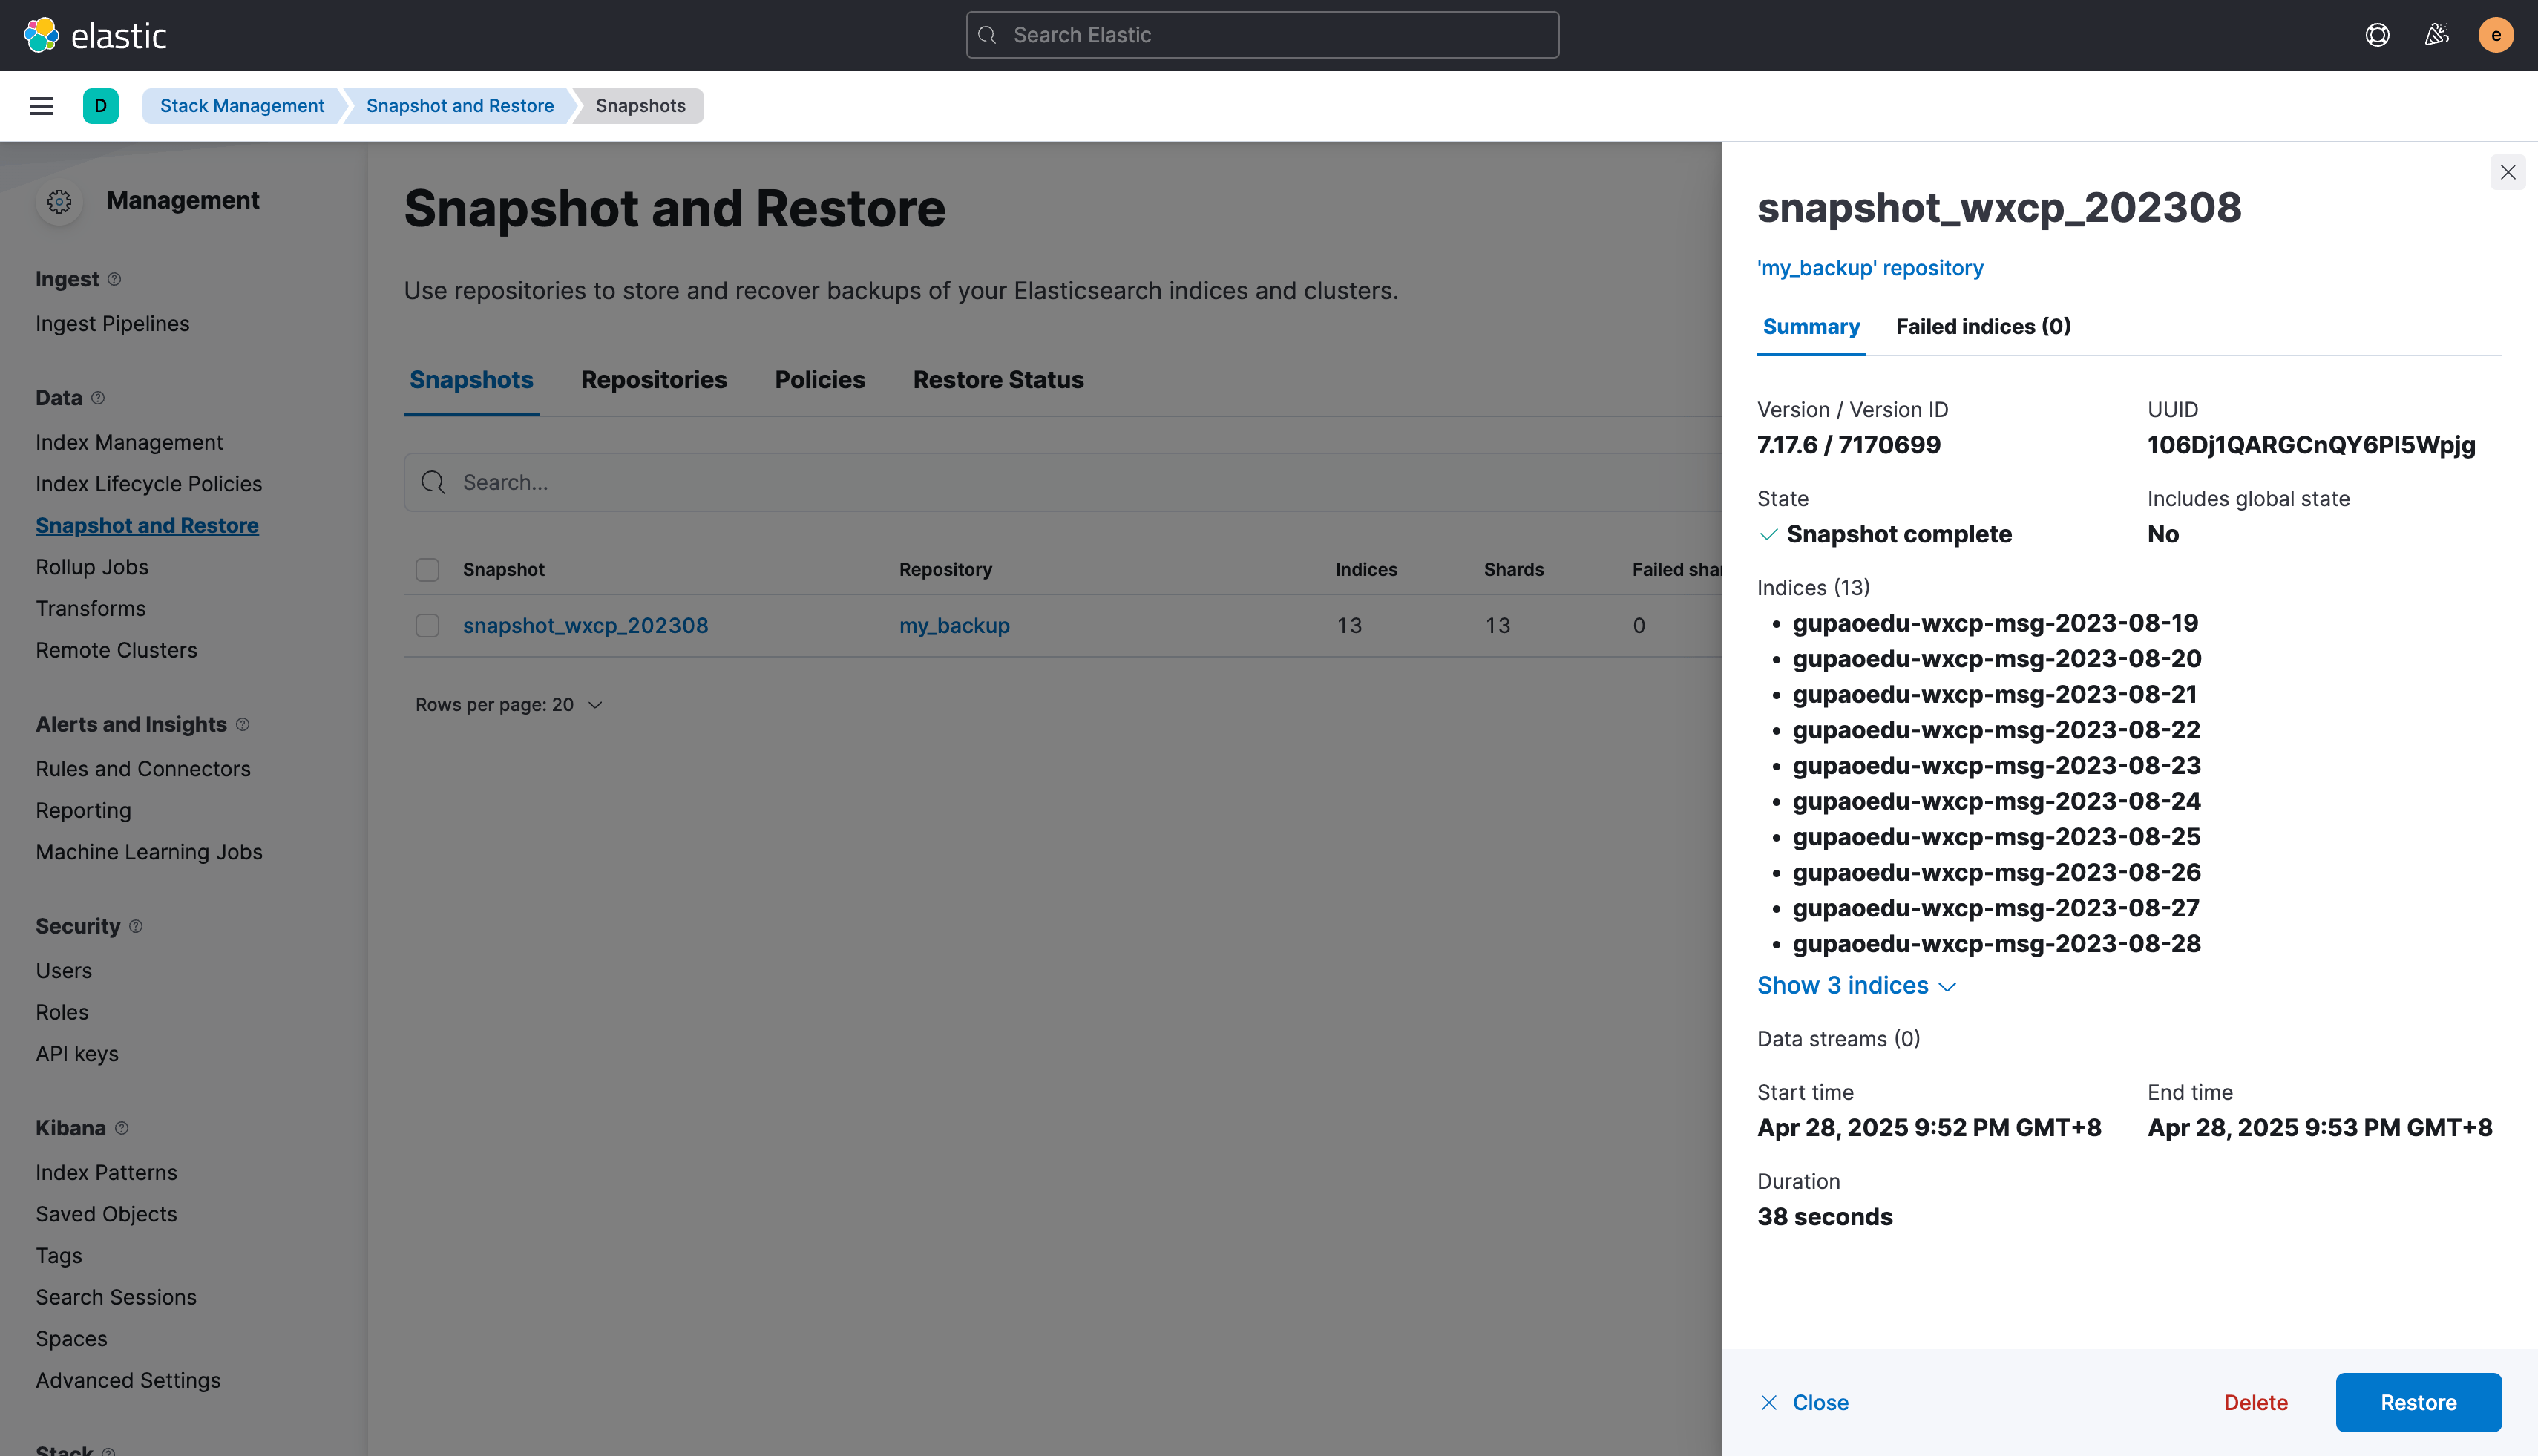Open Search Sessions in sidebar
Image resolution: width=2538 pixels, height=1456 pixels.
[116, 1298]
